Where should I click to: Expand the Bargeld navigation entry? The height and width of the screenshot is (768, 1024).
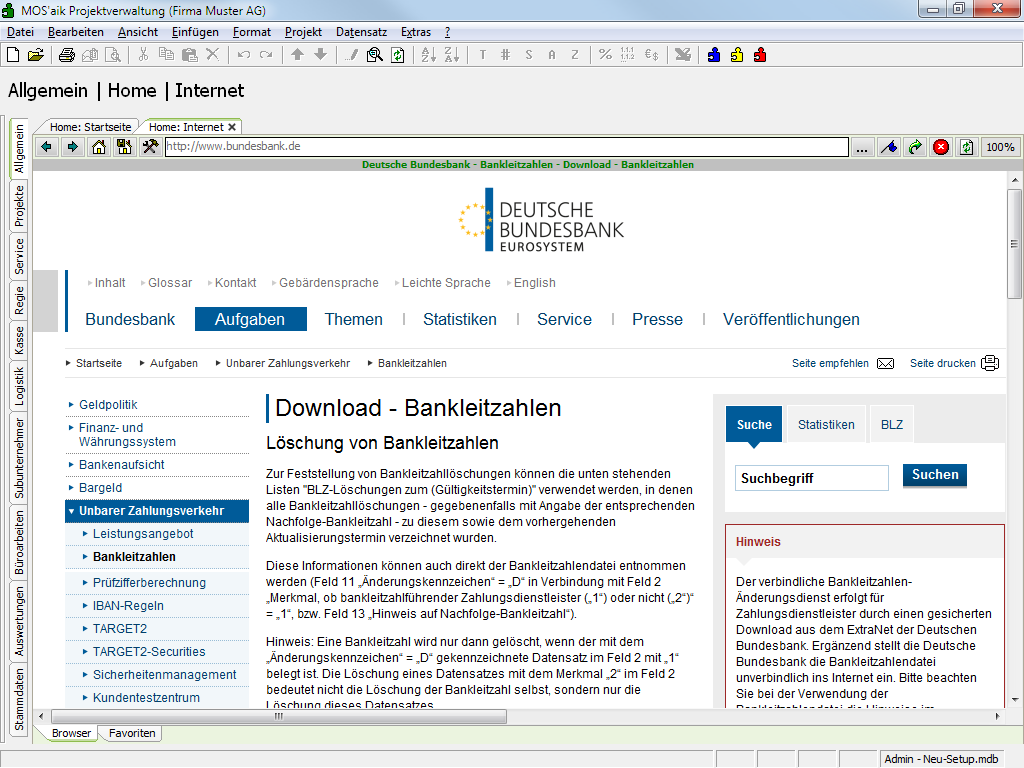101,488
